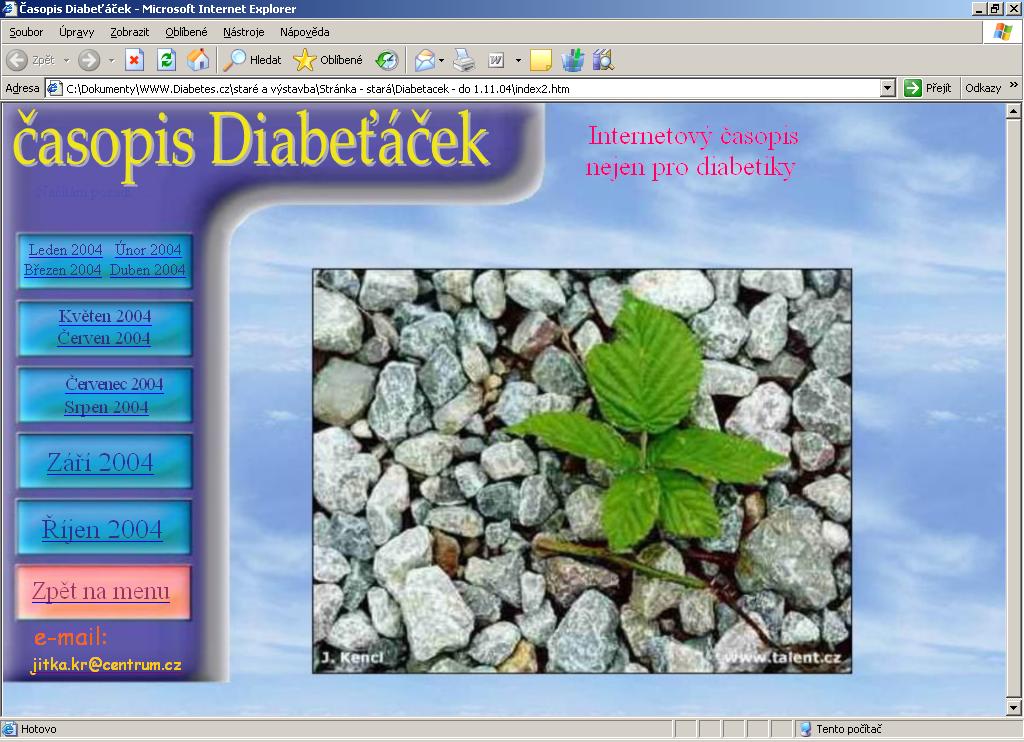1024x742 pixels.
Task: Click the Back (Zpět) arrow button
Action: 31,61
